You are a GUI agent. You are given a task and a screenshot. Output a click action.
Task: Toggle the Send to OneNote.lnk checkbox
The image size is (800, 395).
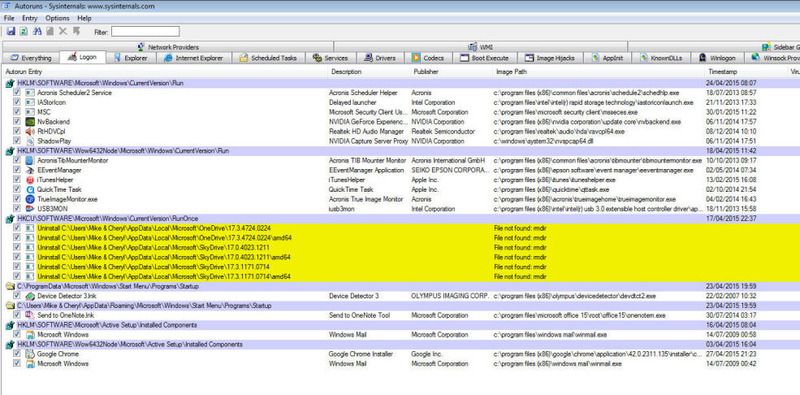click(x=17, y=315)
